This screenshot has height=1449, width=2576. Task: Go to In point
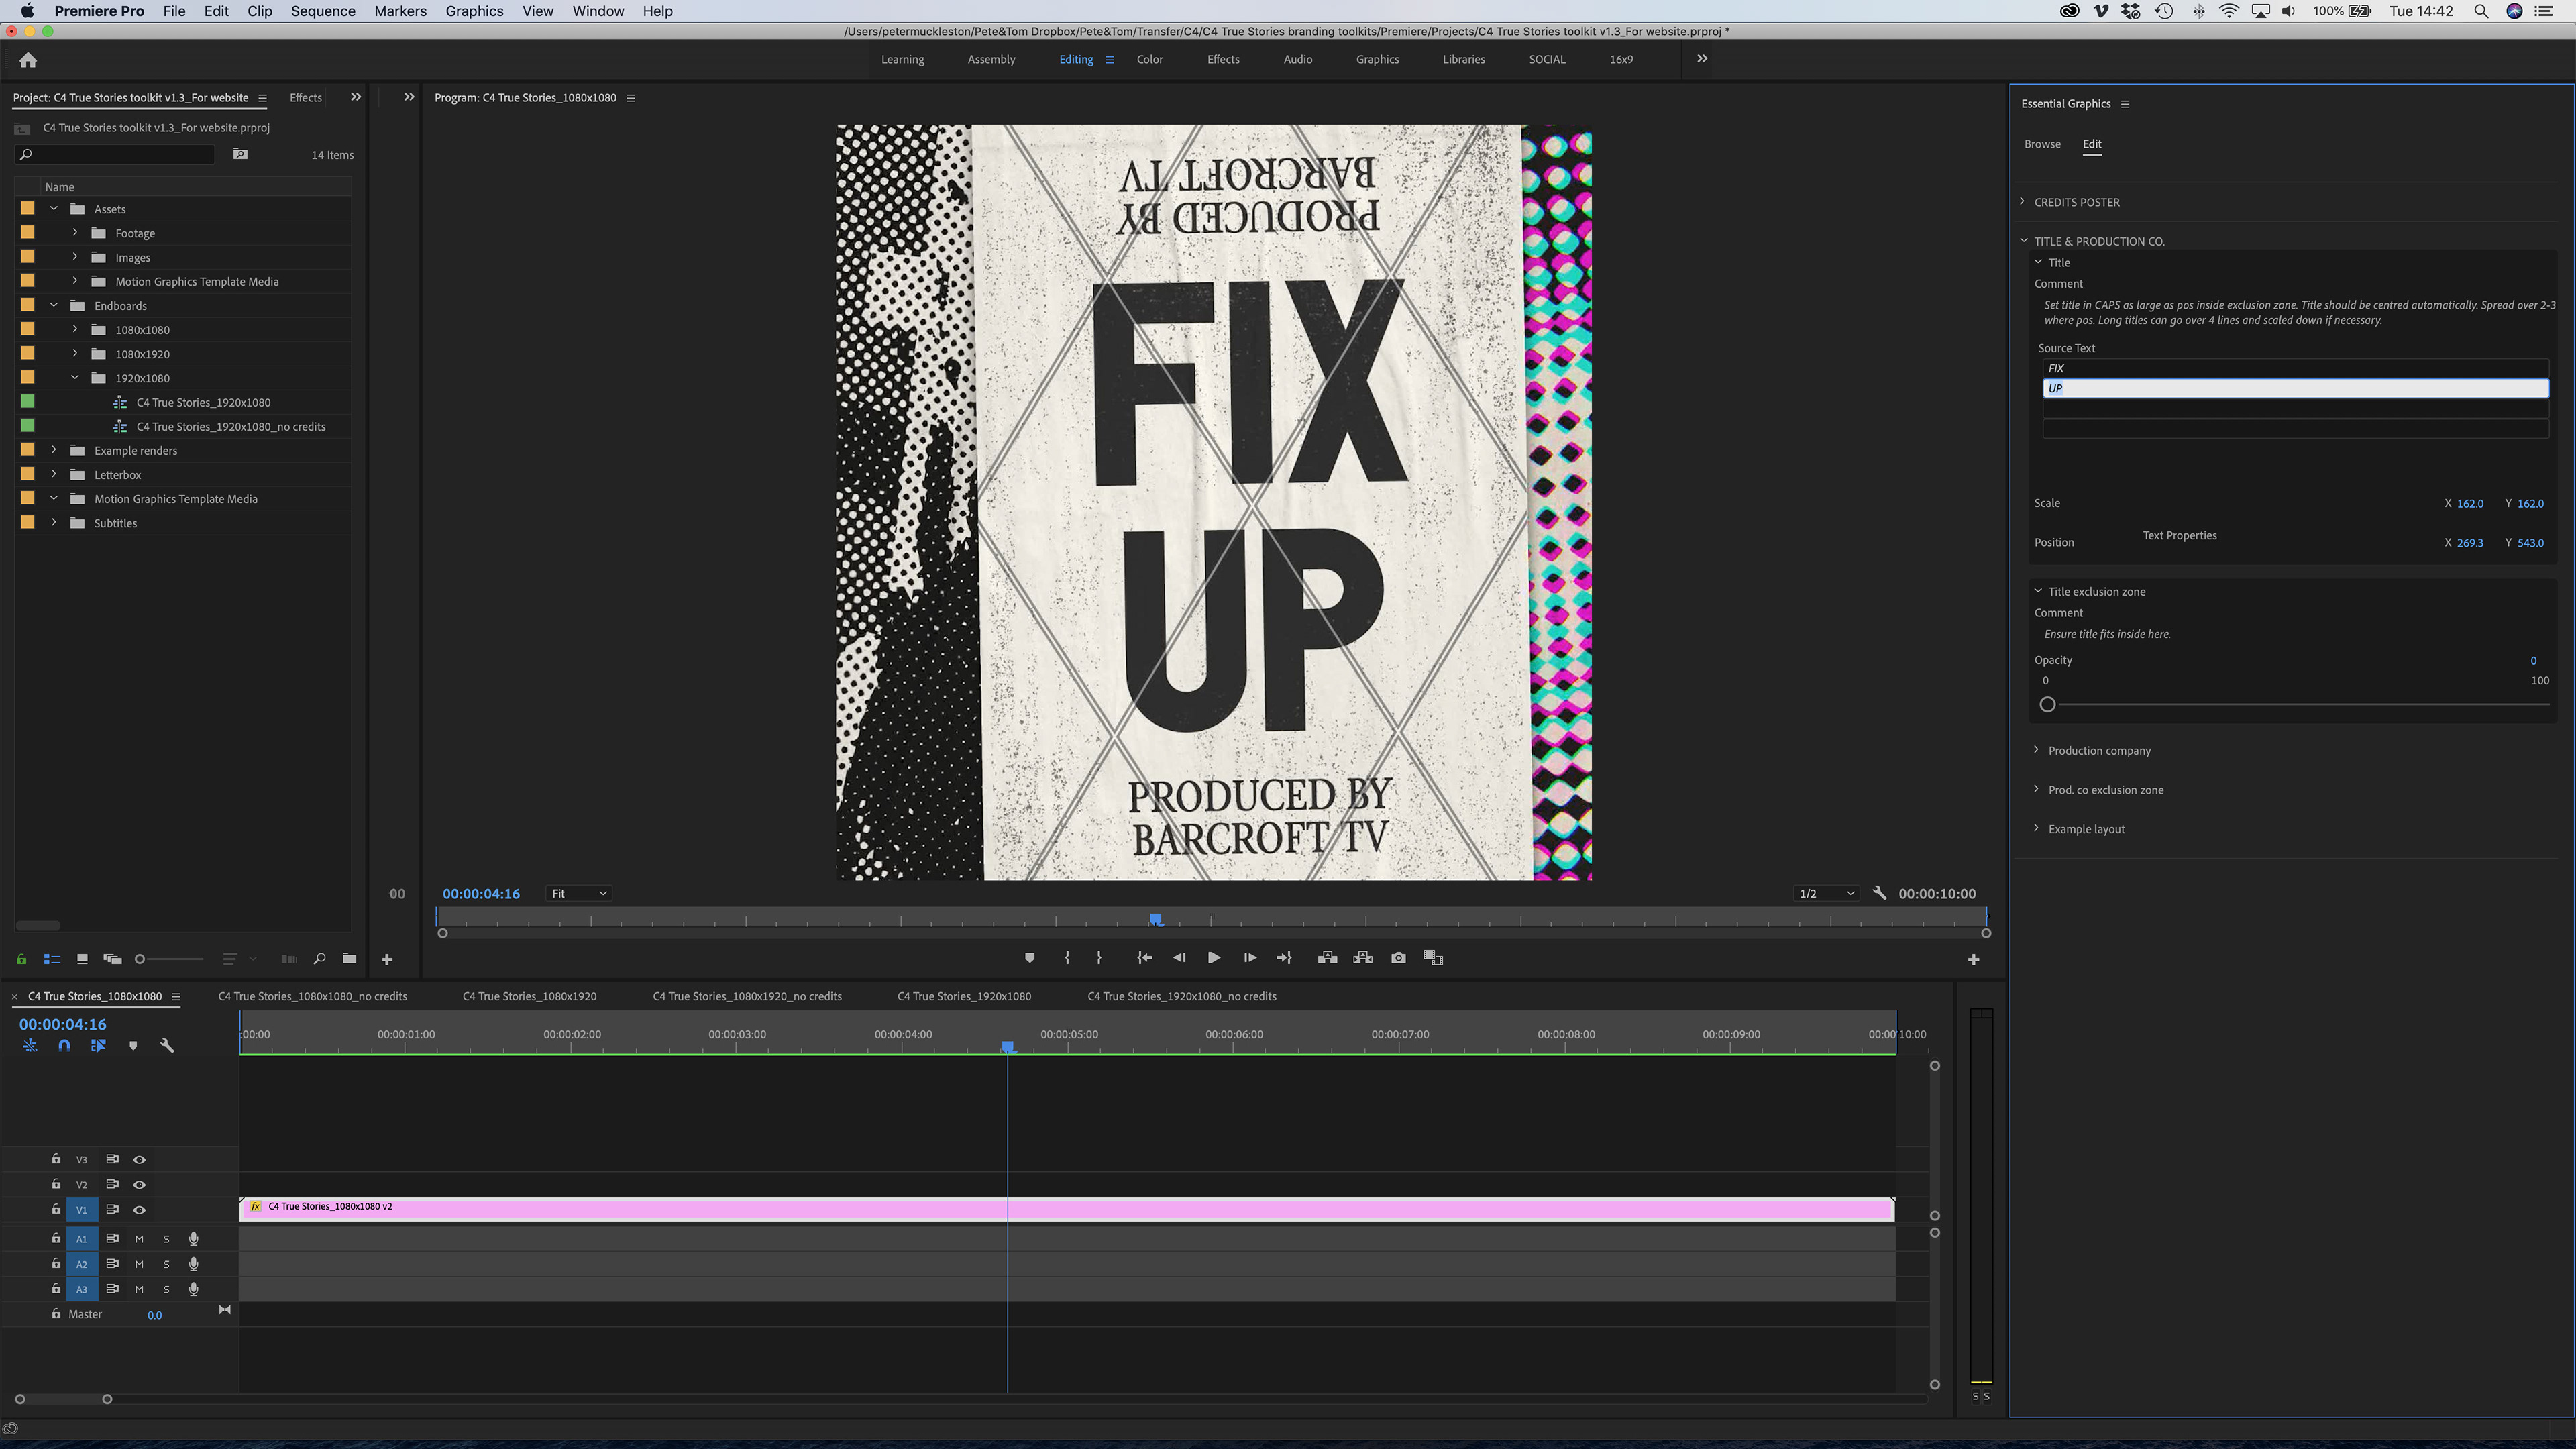pos(1144,958)
